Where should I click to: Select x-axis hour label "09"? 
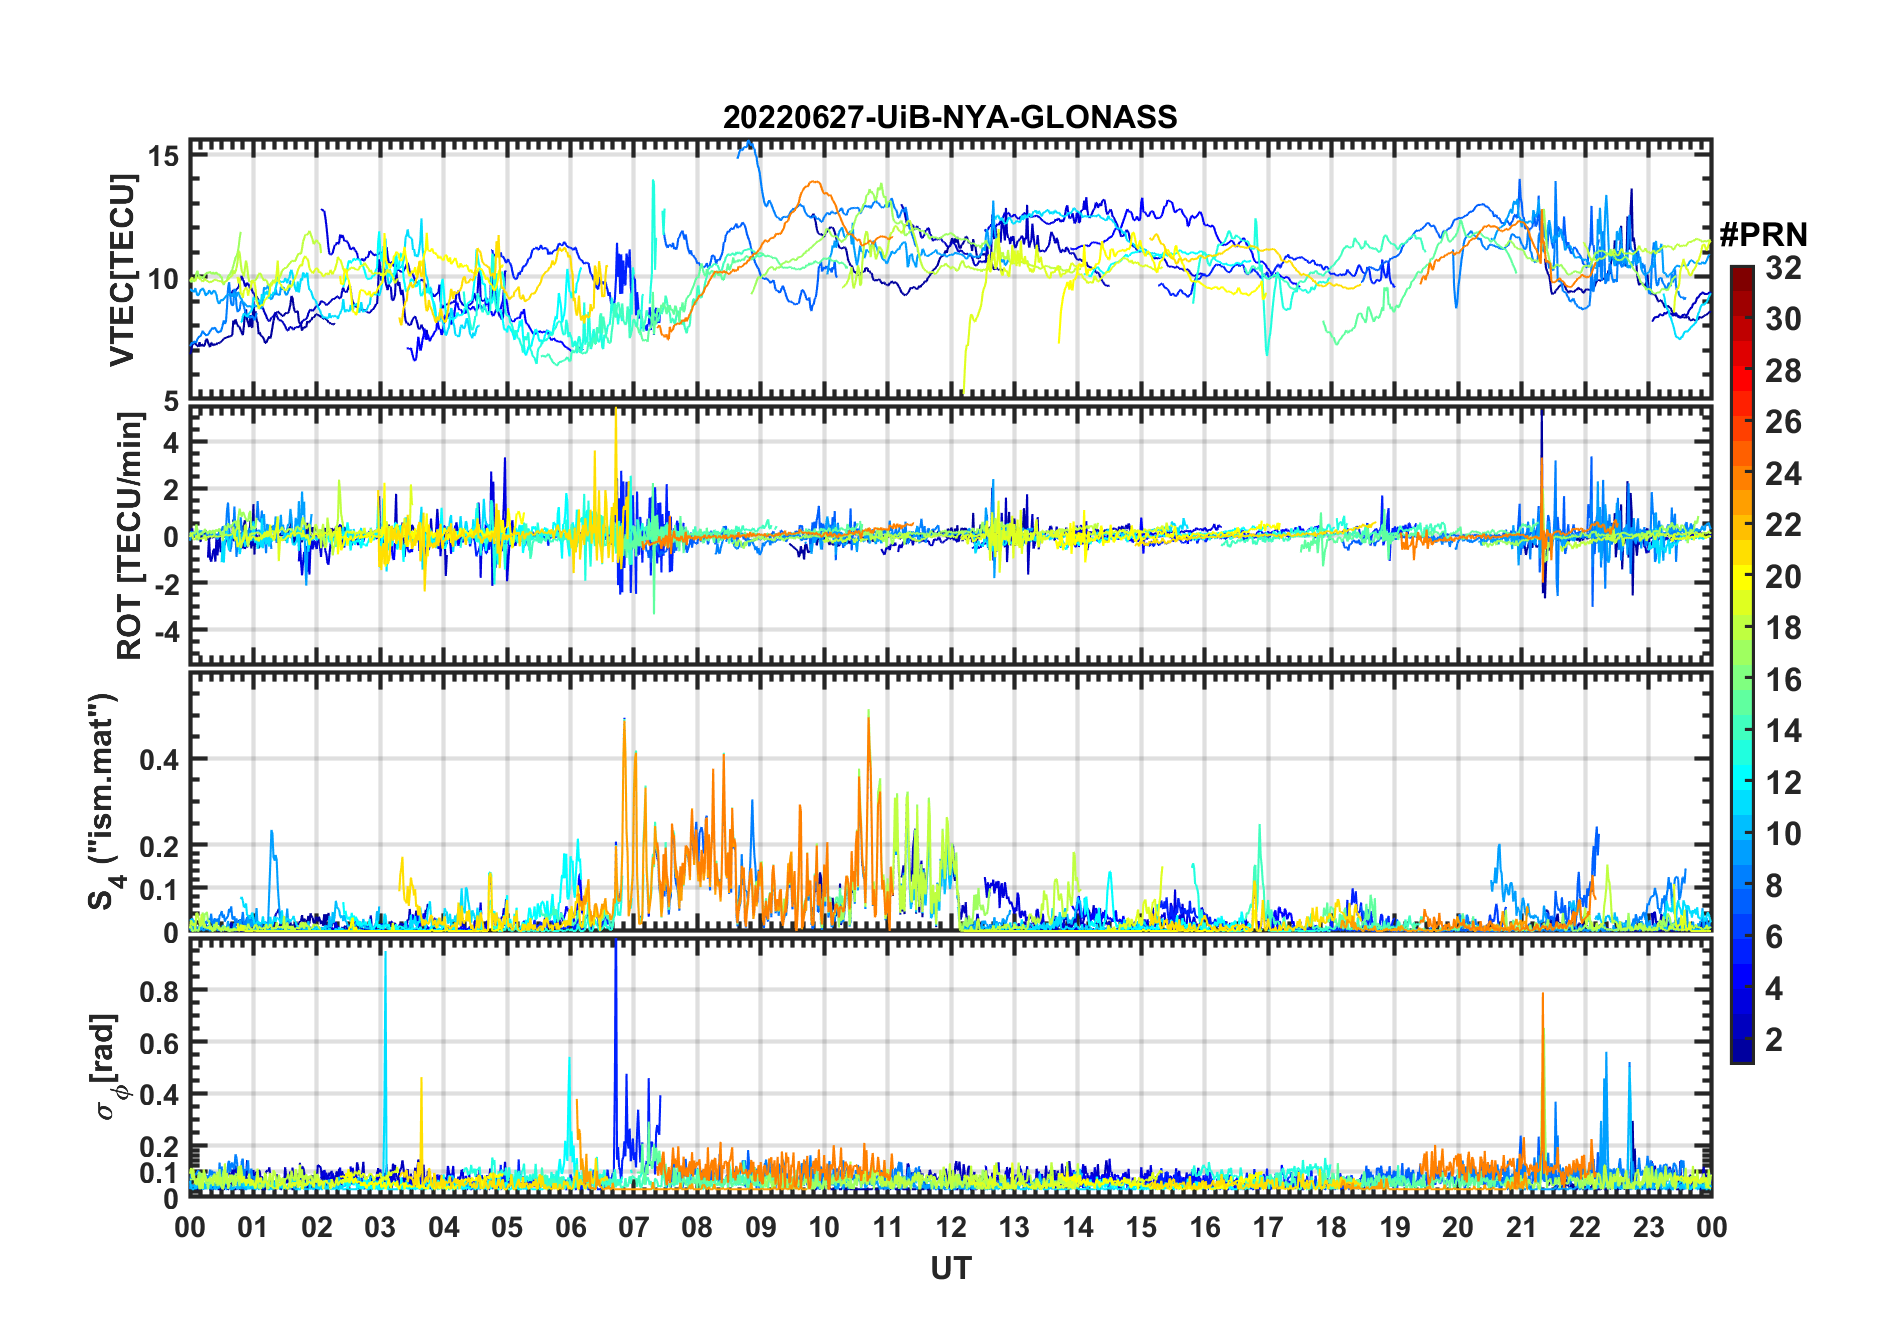point(761,1227)
